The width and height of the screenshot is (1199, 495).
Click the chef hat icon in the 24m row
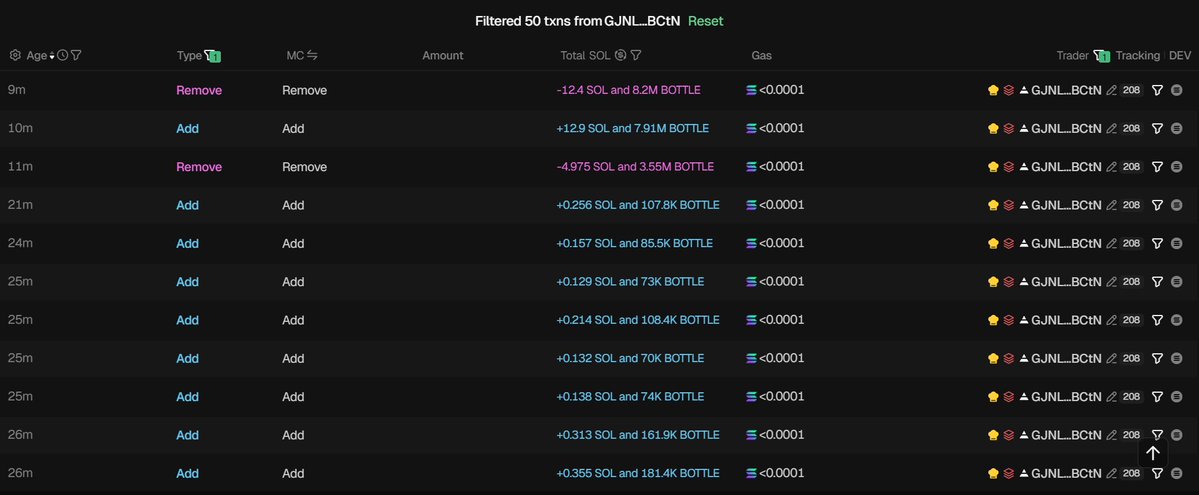(x=993, y=243)
